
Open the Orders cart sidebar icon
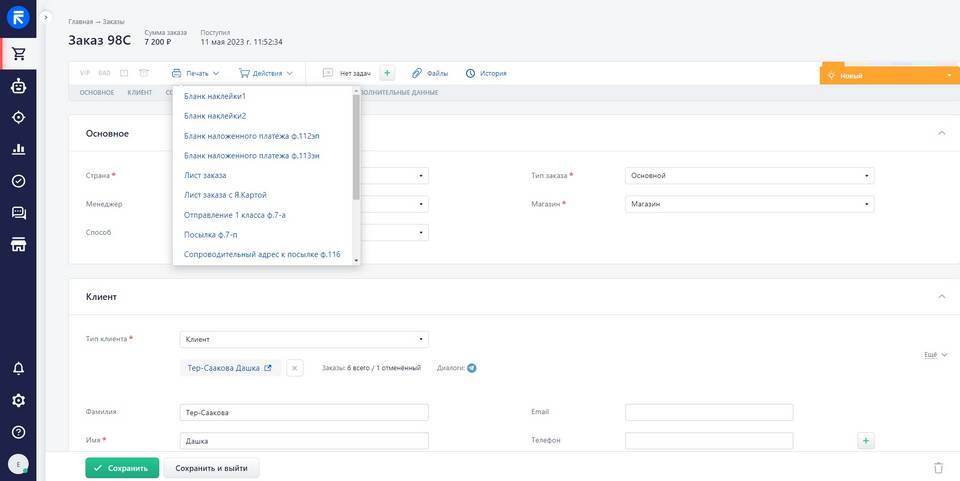click(18, 54)
